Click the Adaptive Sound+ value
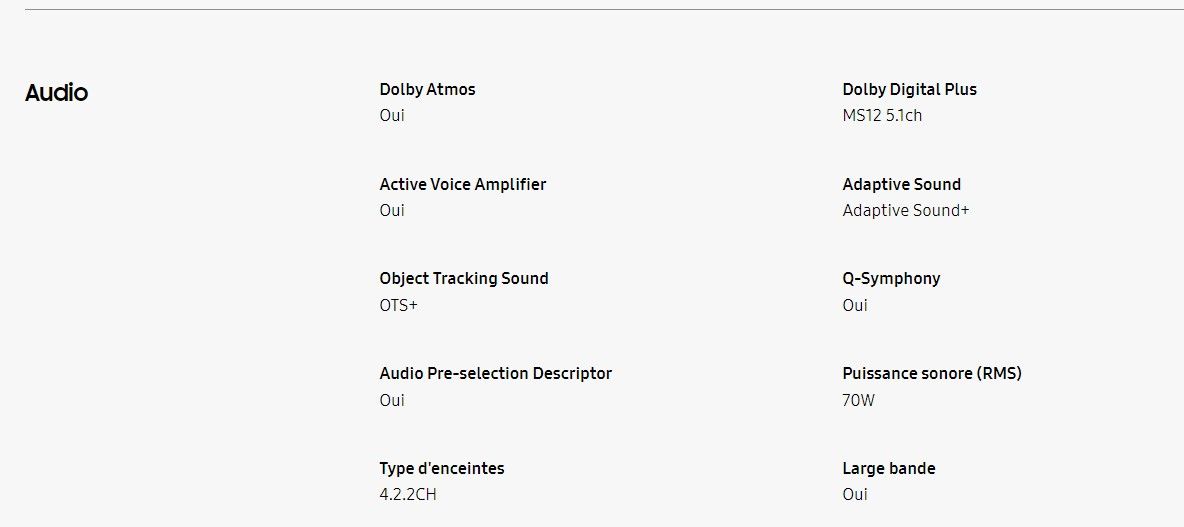The height and width of the screenshot is (527, 1184). point(905,211)
